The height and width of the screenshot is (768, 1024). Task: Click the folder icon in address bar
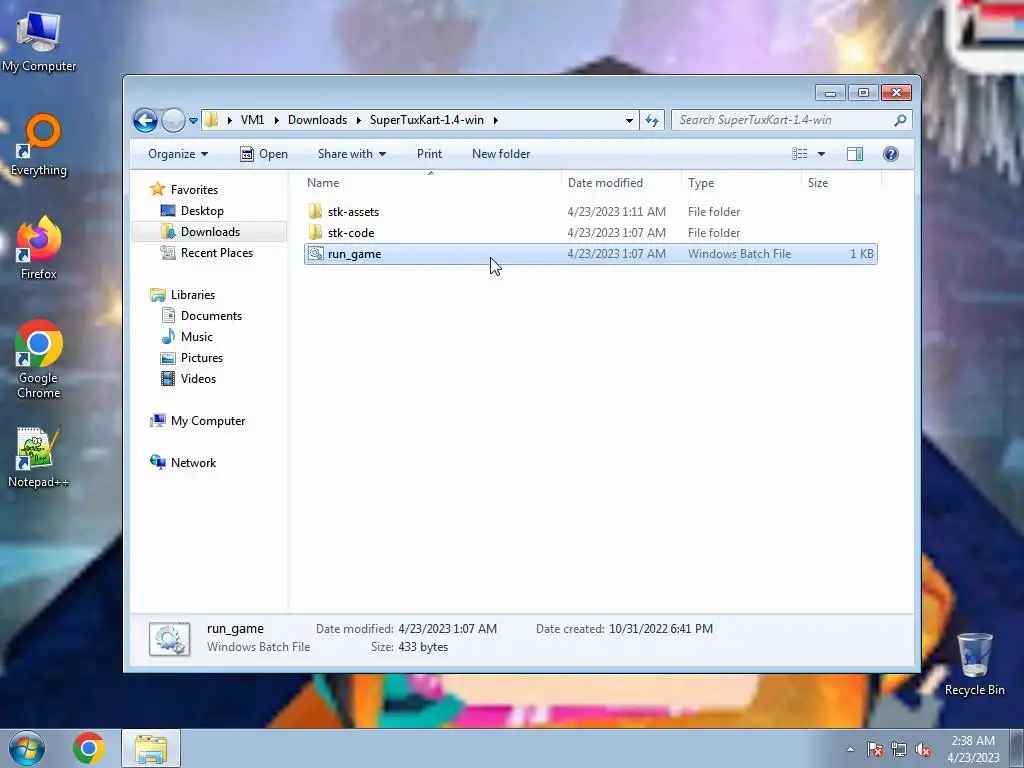point(212,120)
